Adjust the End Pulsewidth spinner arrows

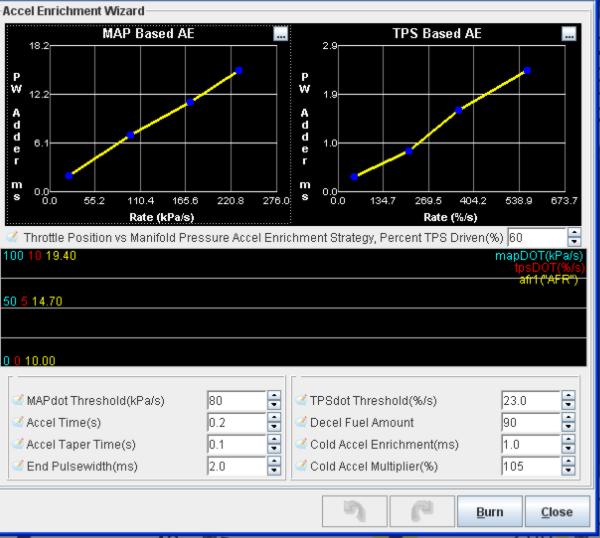click(x=274, y=466)
